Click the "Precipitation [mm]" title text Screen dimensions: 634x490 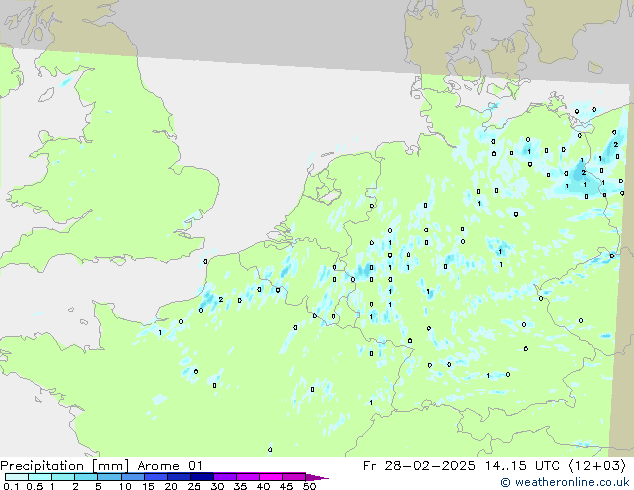click(65, 466)
